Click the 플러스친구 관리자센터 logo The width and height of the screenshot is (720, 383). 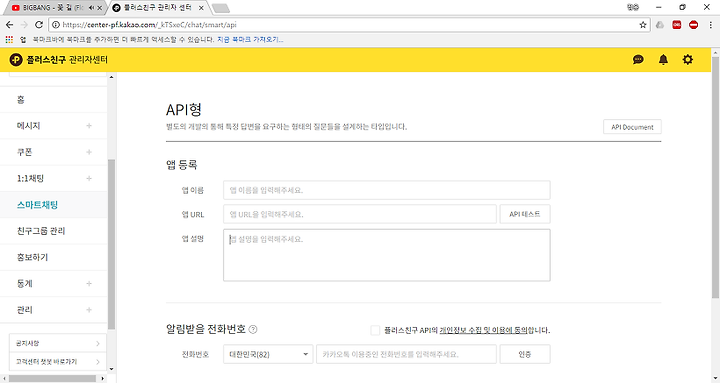click(58, 60)
